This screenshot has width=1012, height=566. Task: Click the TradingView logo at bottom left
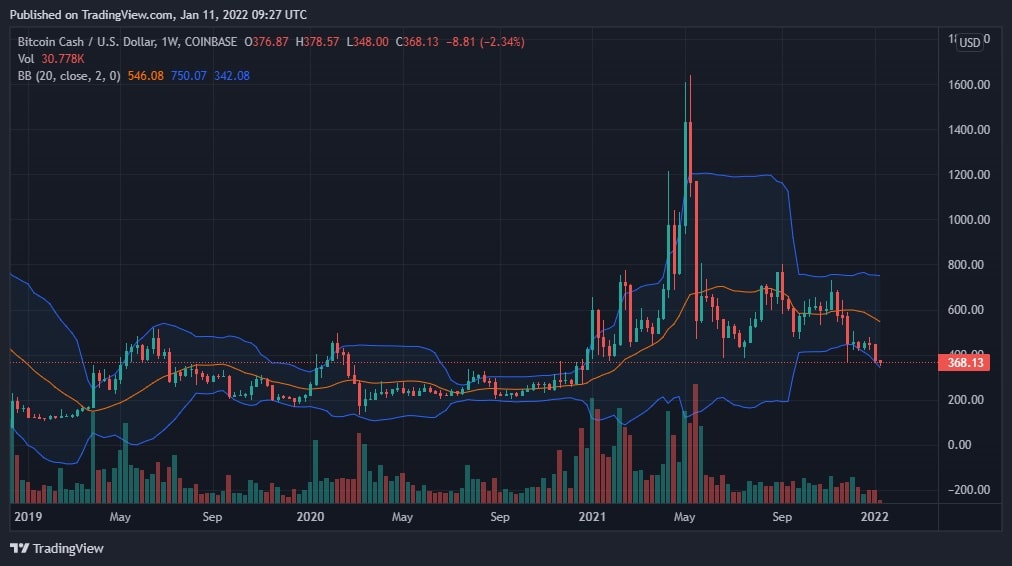[57, 548]
